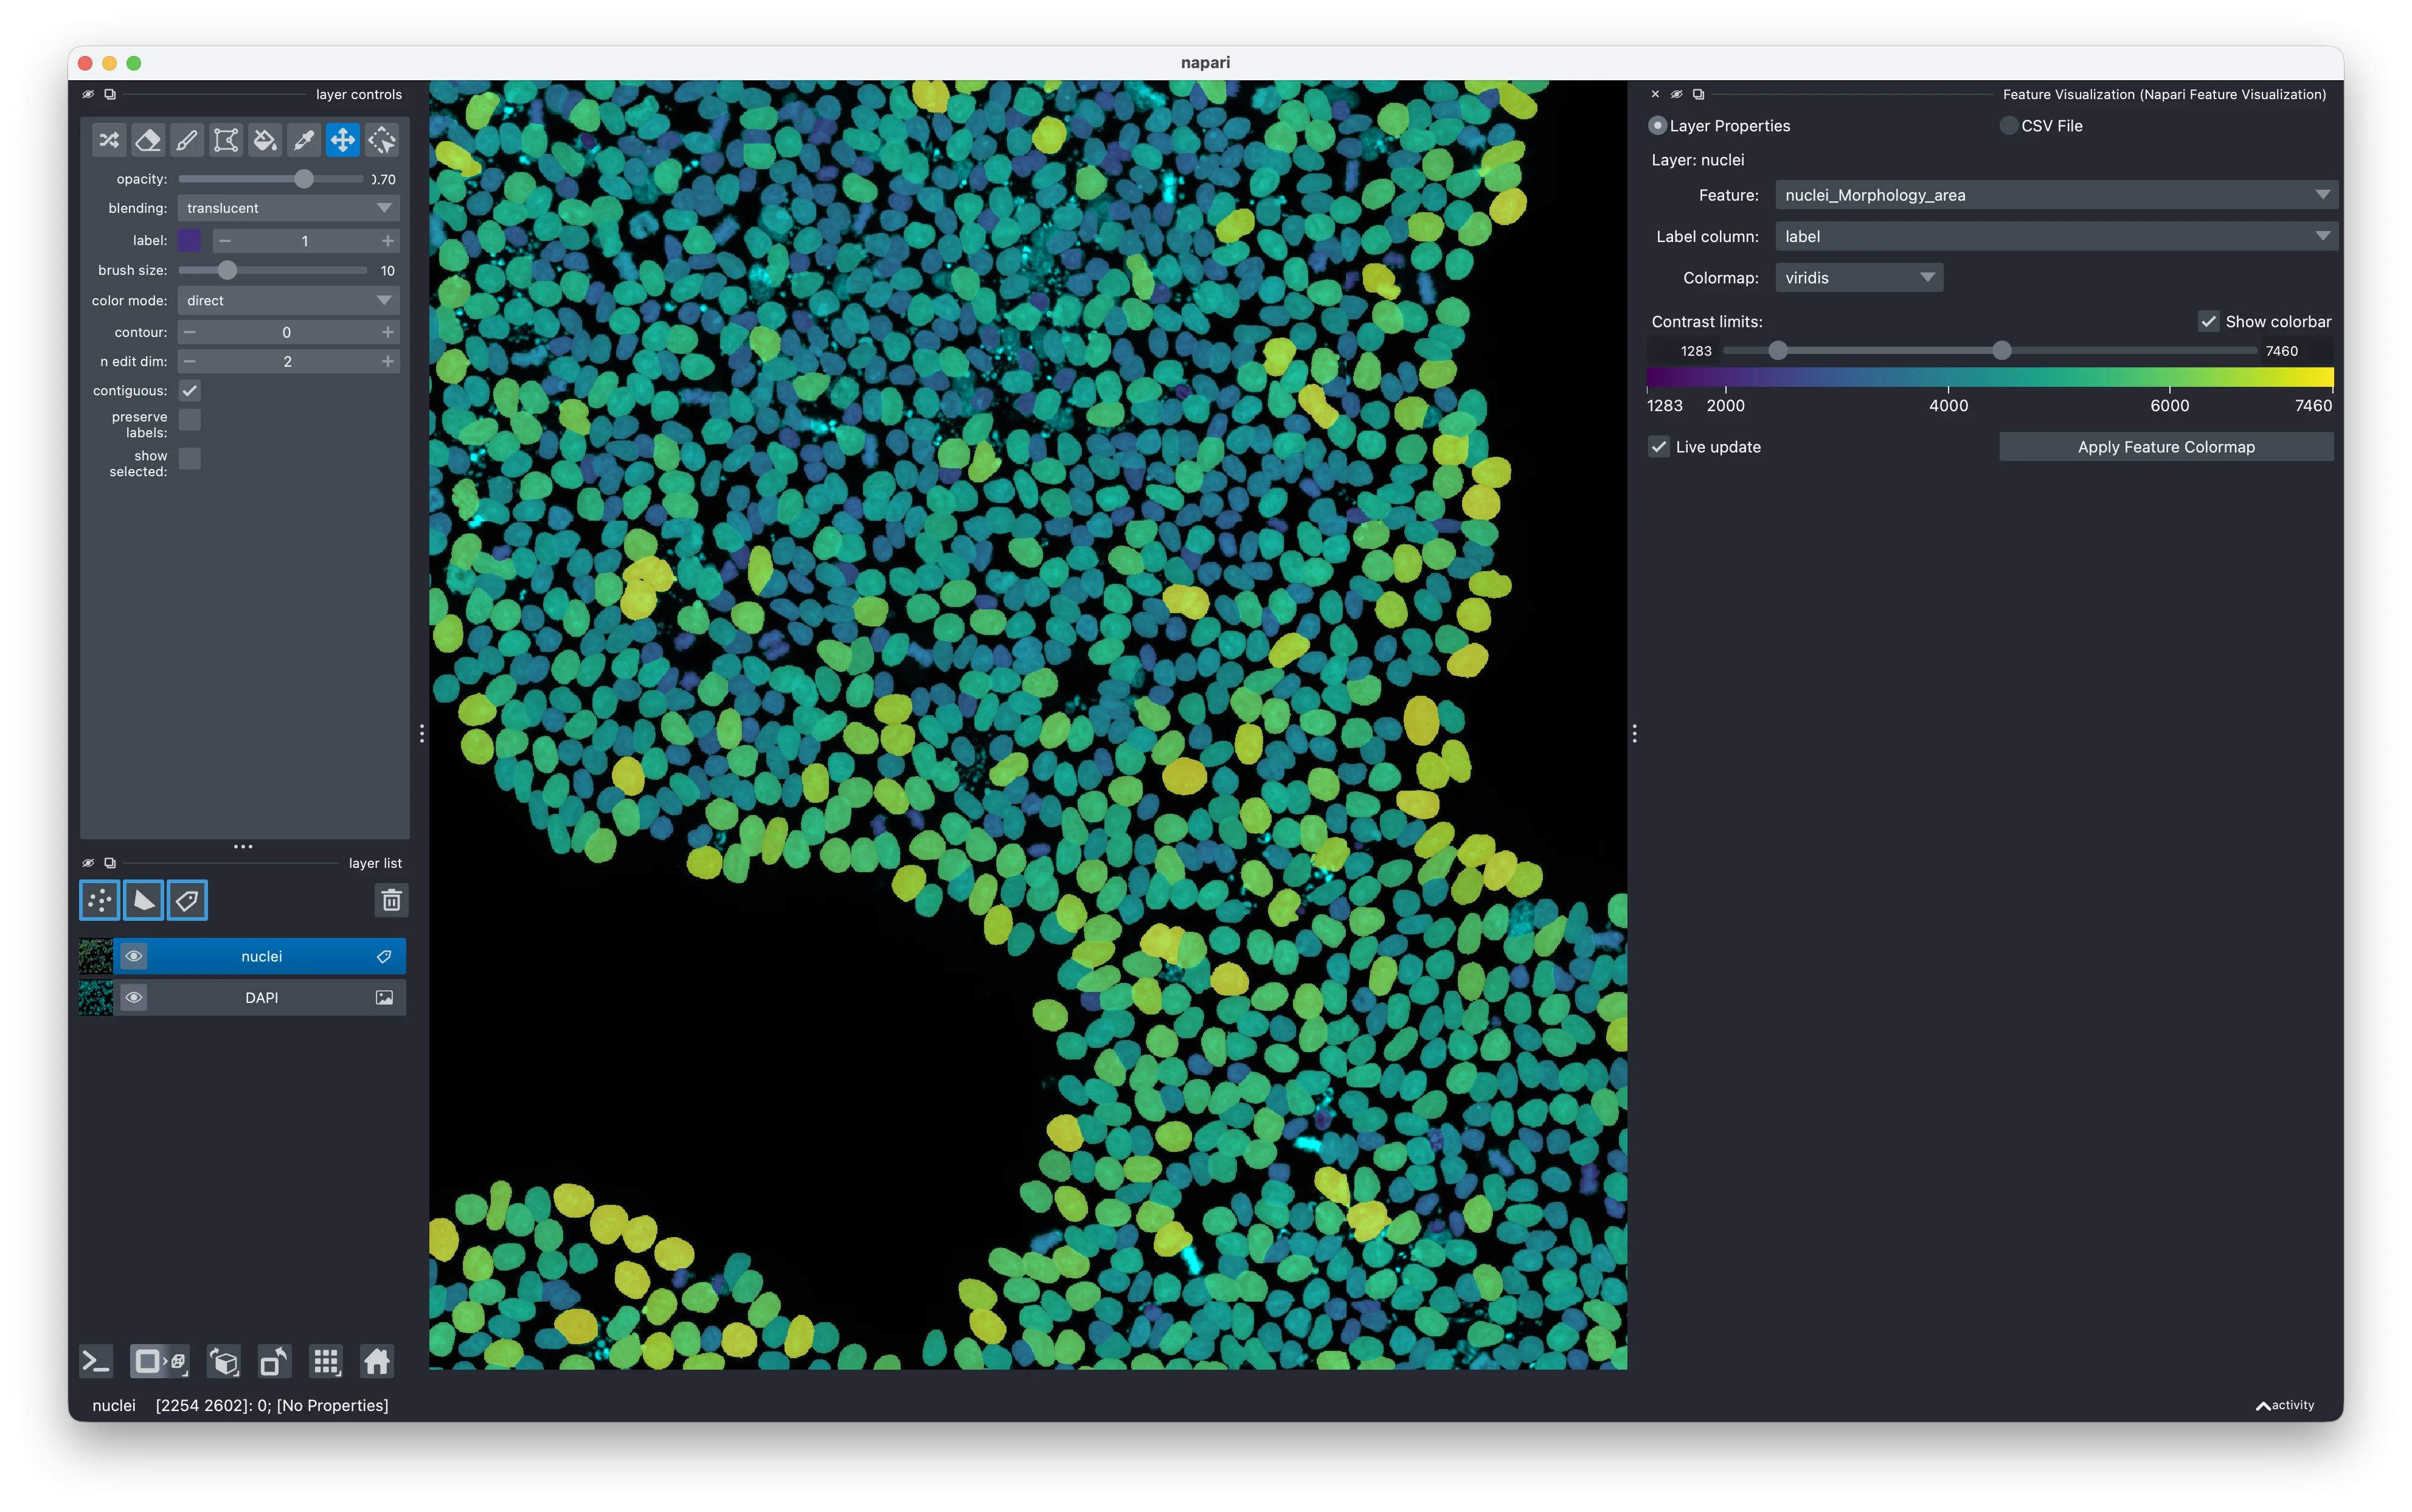Open the color mode dropdown

[x=289, y=301]
